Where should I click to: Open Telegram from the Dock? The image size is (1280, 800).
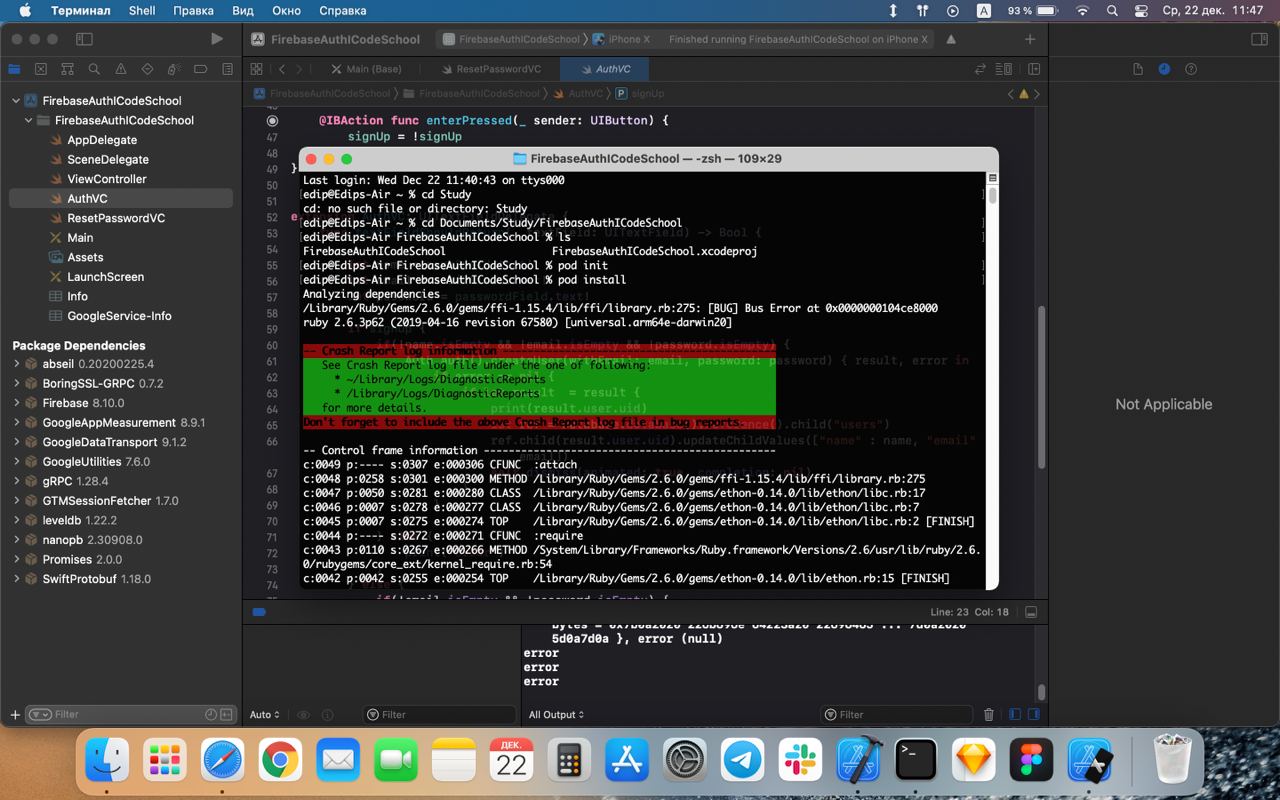pyautogui.click(x=743, y=761)
